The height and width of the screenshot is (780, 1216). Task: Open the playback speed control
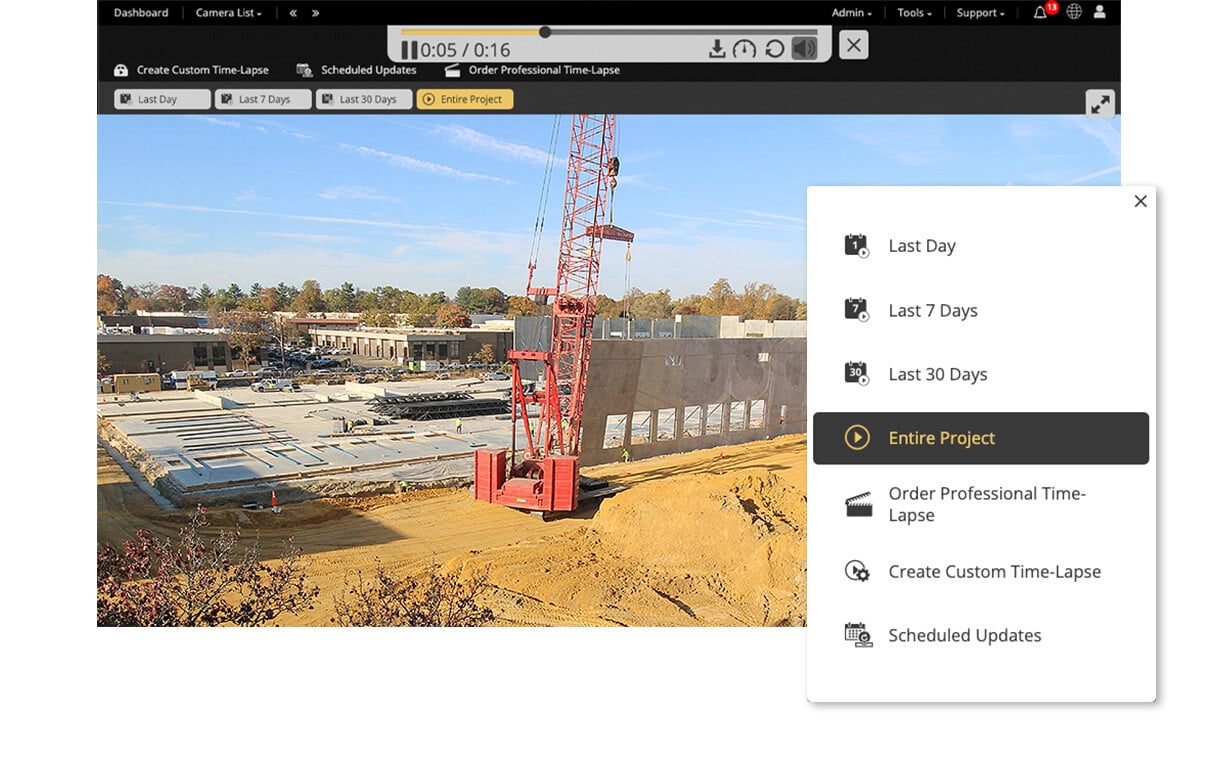[x=746, y=46]
